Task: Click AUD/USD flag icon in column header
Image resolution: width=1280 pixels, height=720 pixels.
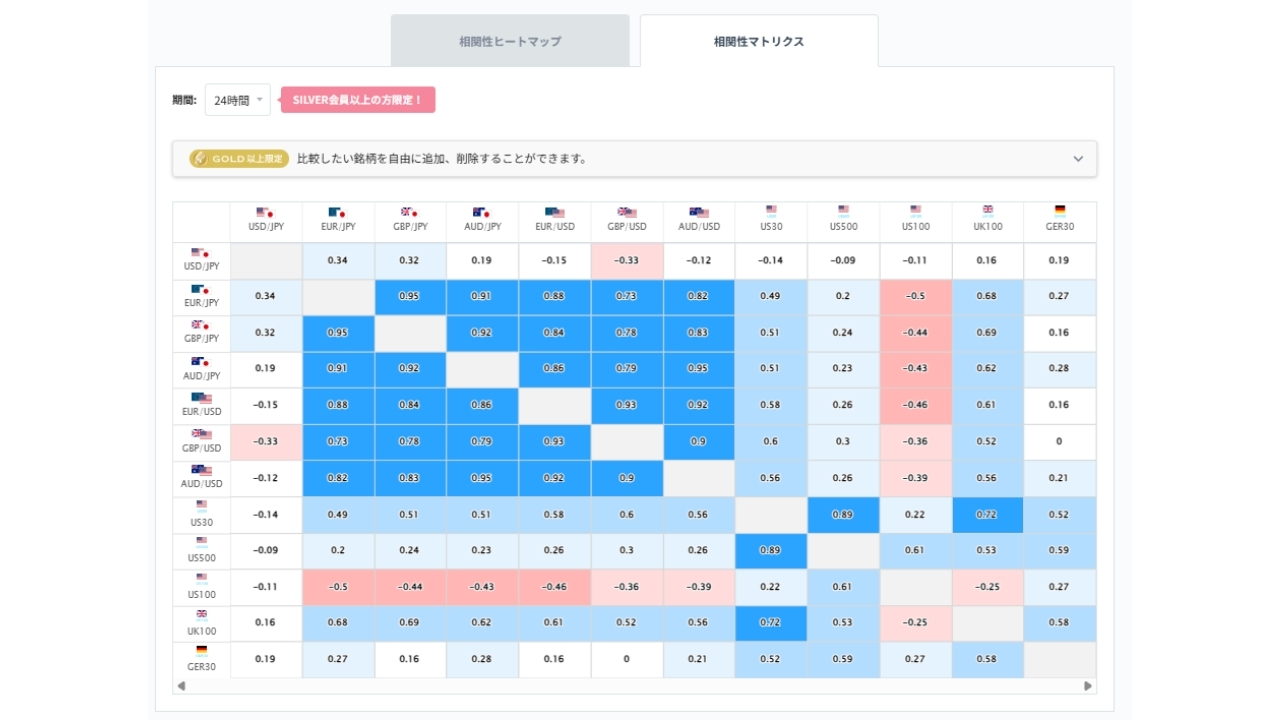Action: click(x=699, y=212)
